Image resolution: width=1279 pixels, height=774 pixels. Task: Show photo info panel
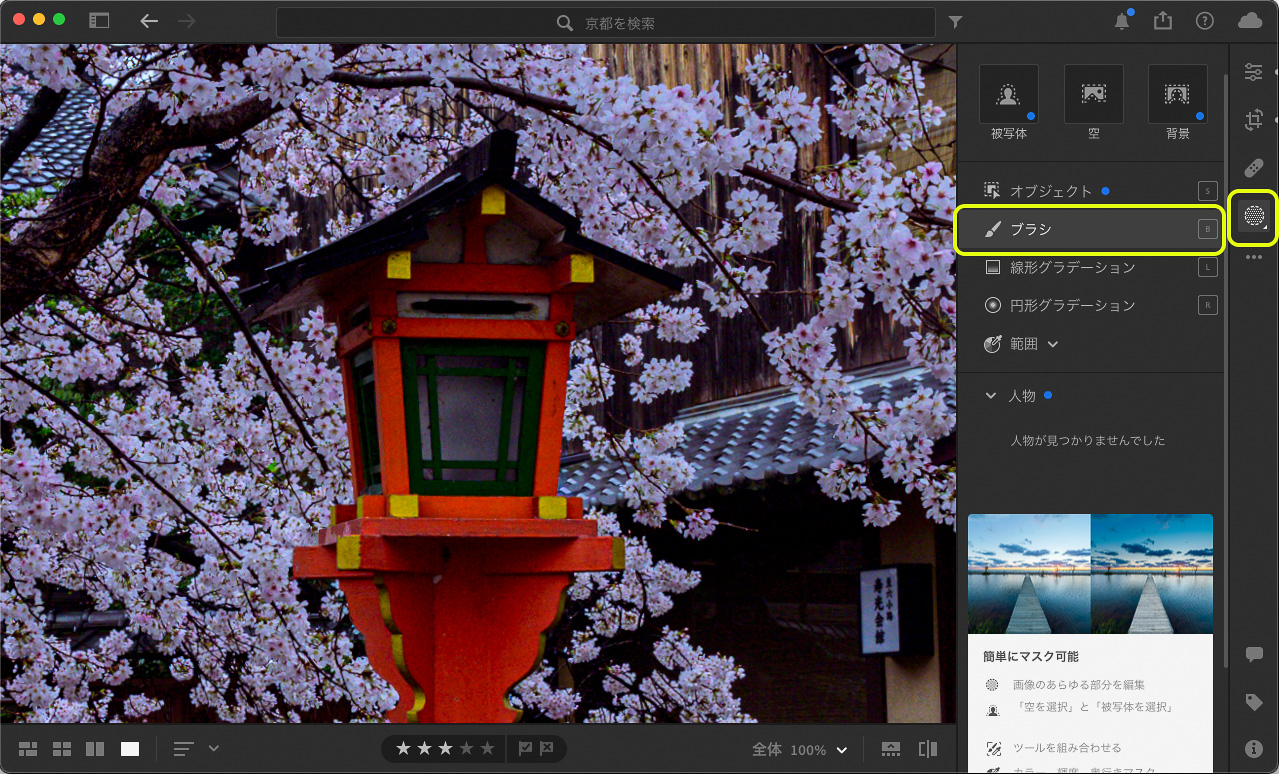(x=1253, y=747)
